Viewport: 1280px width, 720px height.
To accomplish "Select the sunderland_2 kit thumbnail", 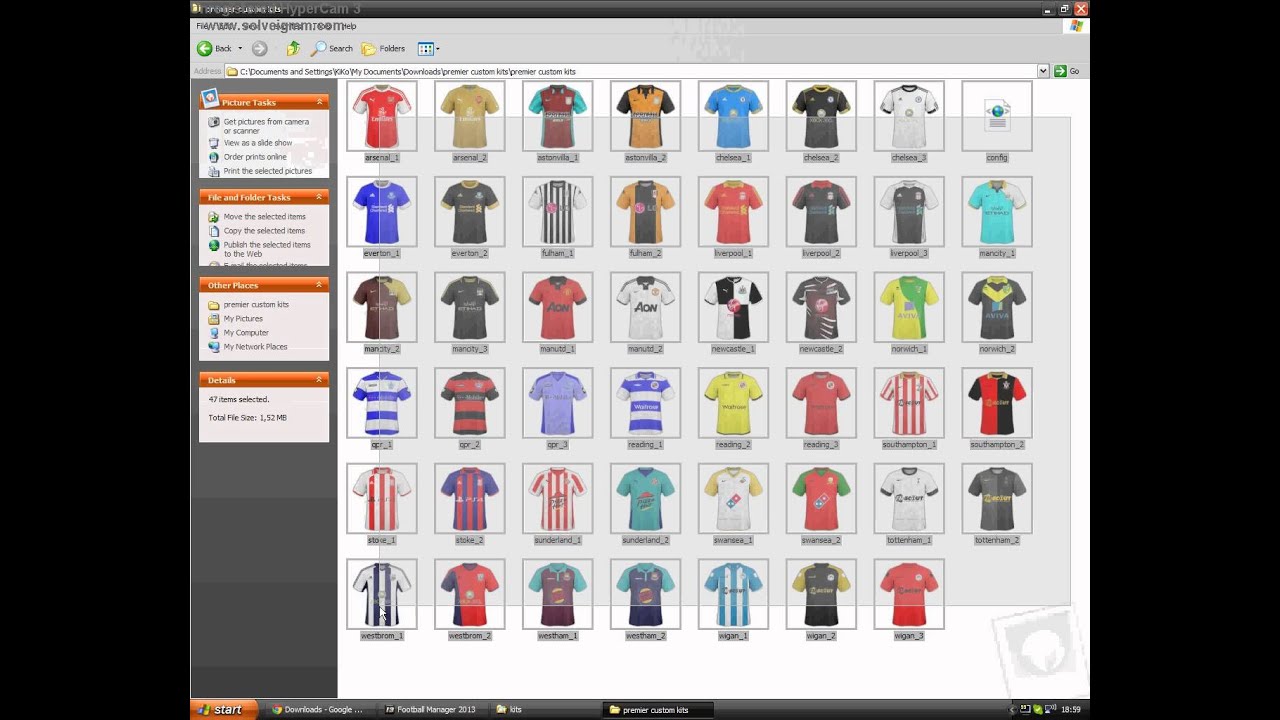I will click(x=645, y=499).
